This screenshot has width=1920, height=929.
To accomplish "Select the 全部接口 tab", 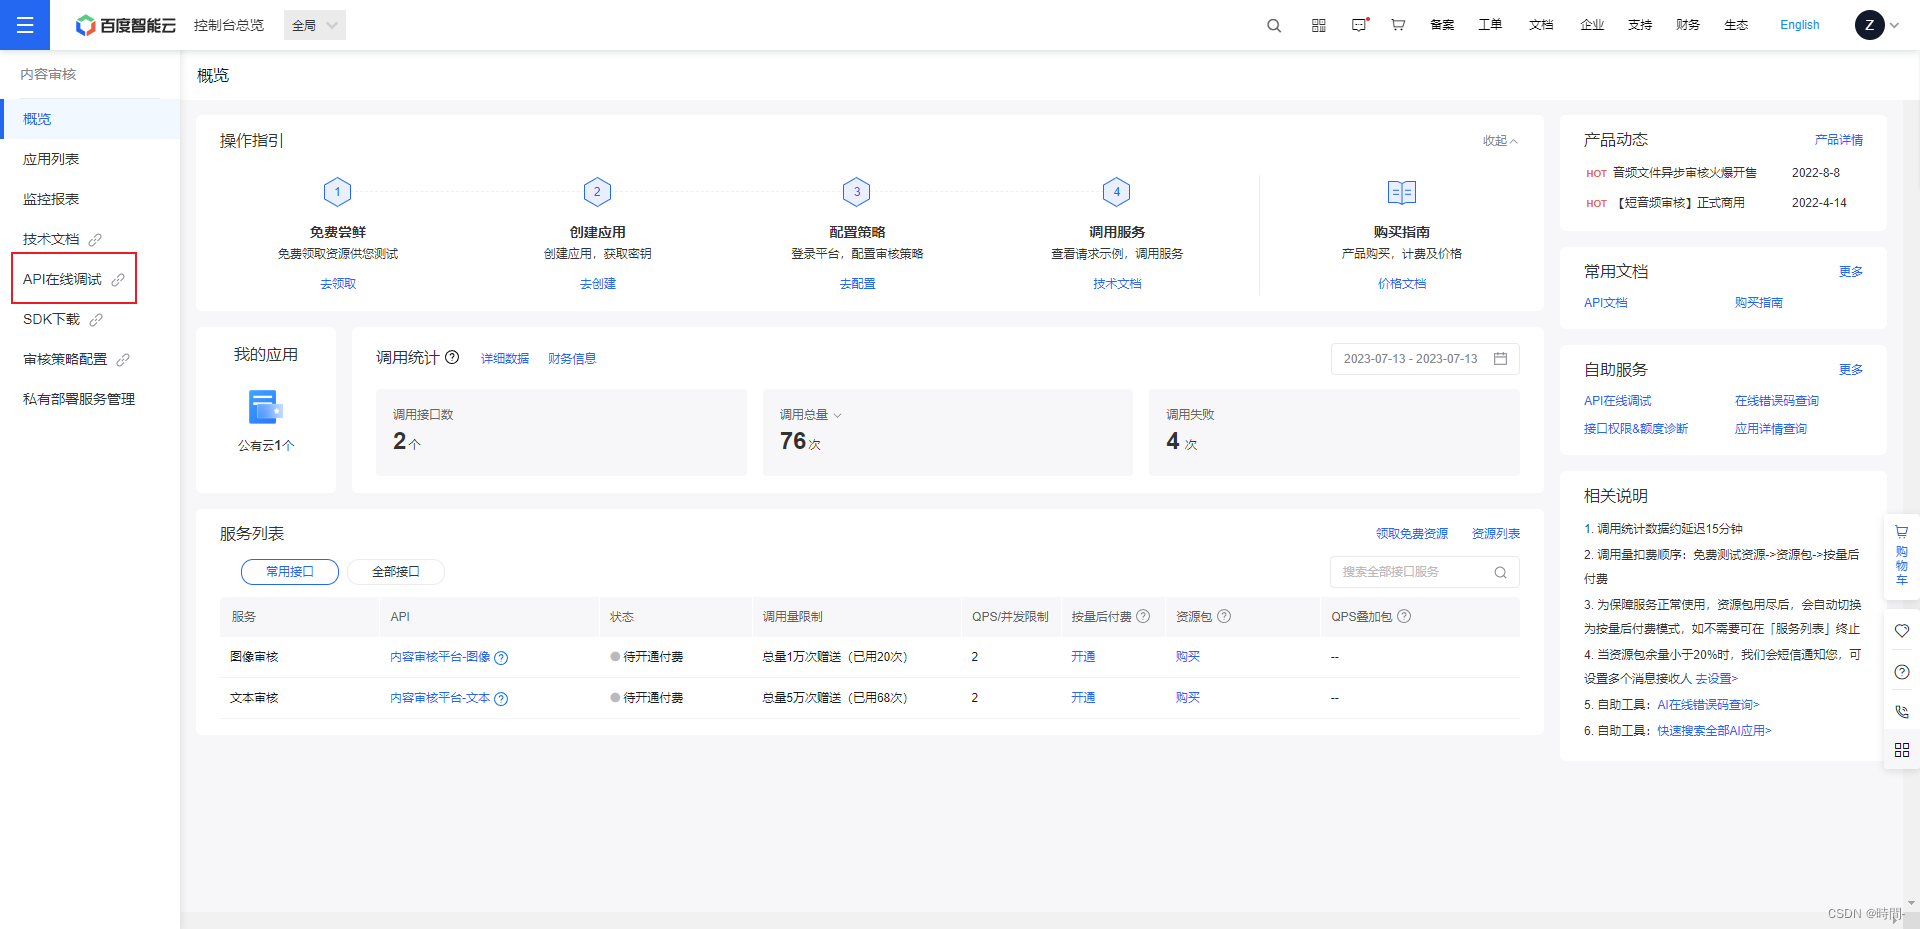I will (x=396, y=572).
